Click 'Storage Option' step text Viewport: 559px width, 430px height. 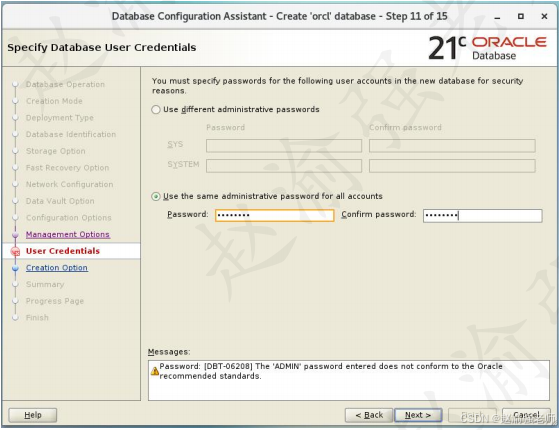56,151
